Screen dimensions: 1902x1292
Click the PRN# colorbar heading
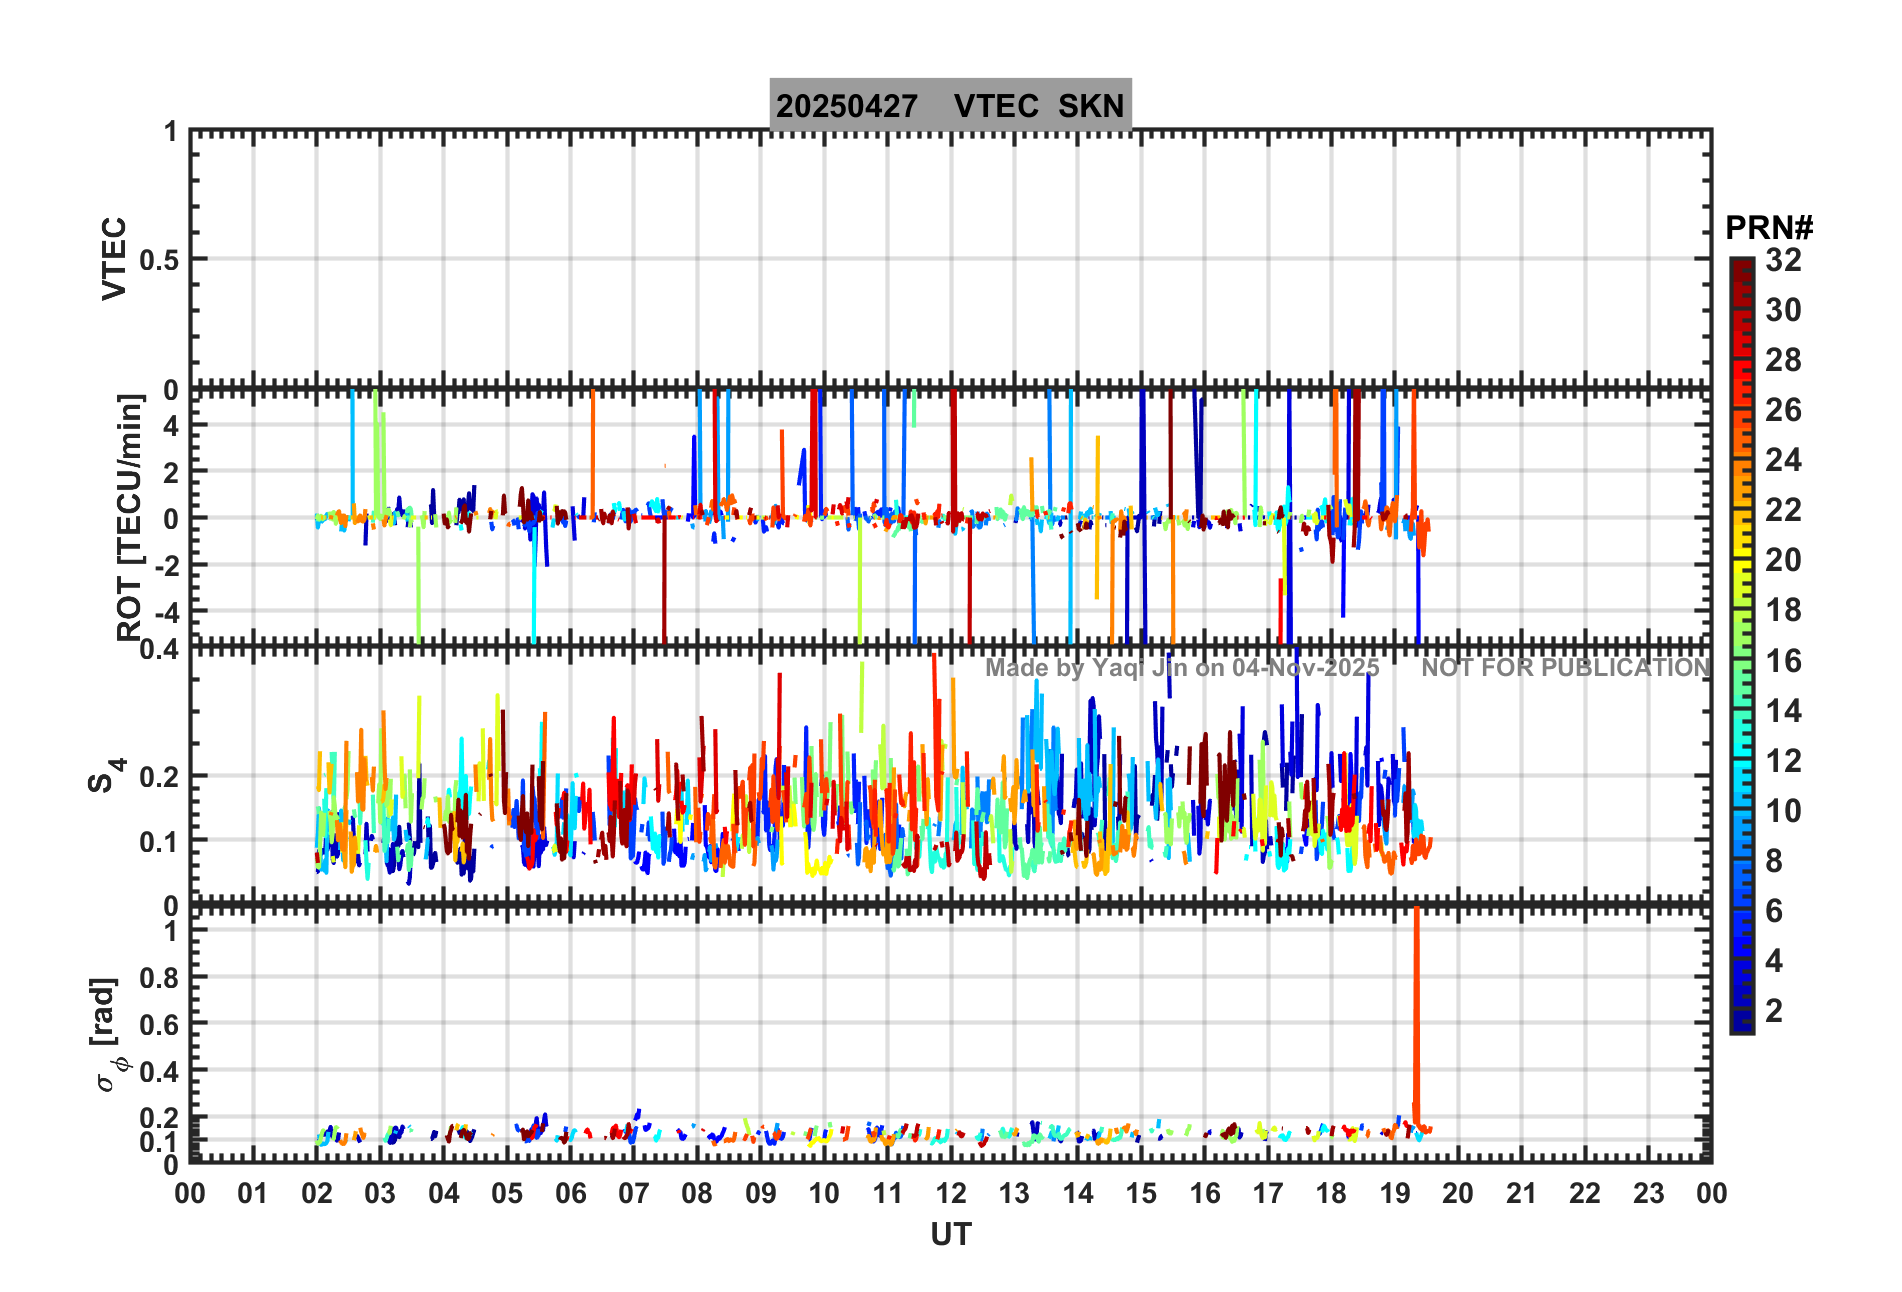coord(1768,228)
